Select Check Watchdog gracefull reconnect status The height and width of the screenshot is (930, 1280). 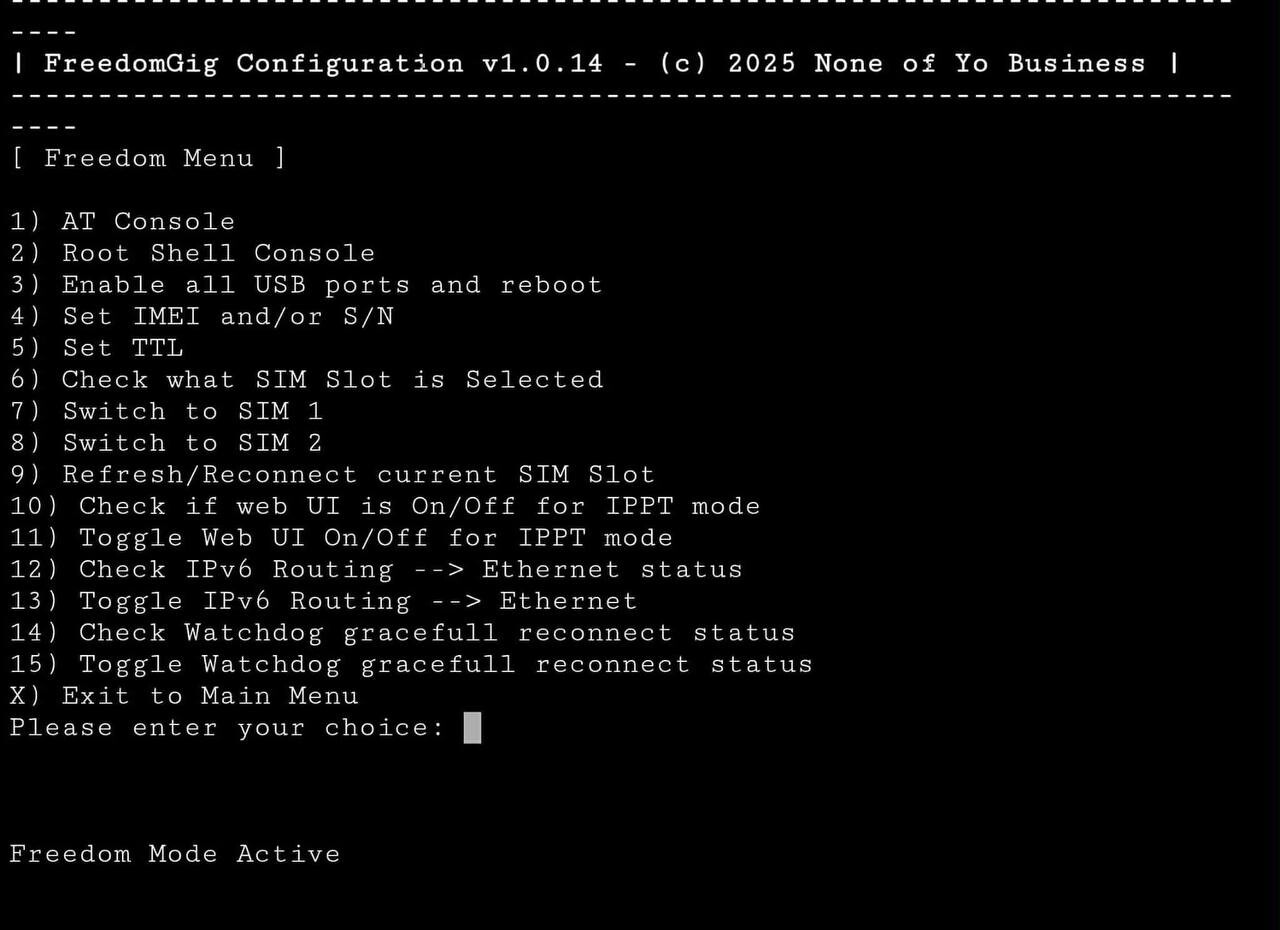tap(402, 633)
